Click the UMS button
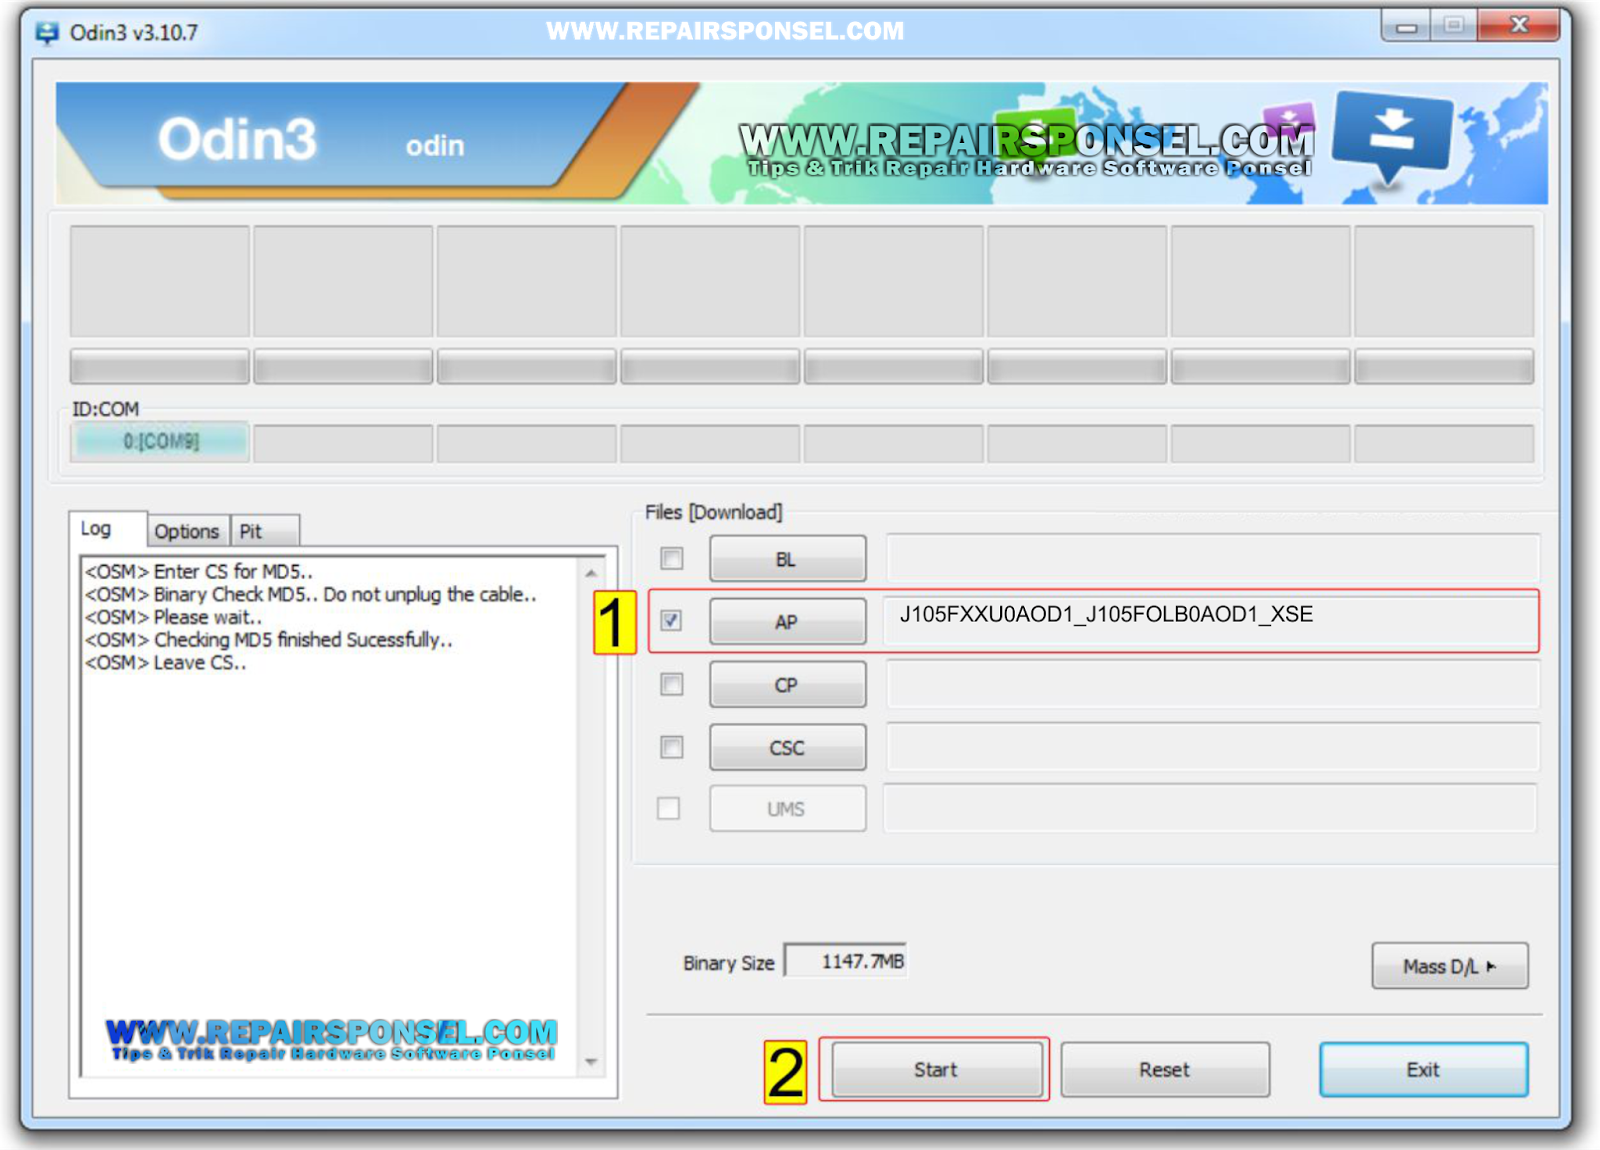This screenshot has width=1600, height=1150. [x=787, y=809]
